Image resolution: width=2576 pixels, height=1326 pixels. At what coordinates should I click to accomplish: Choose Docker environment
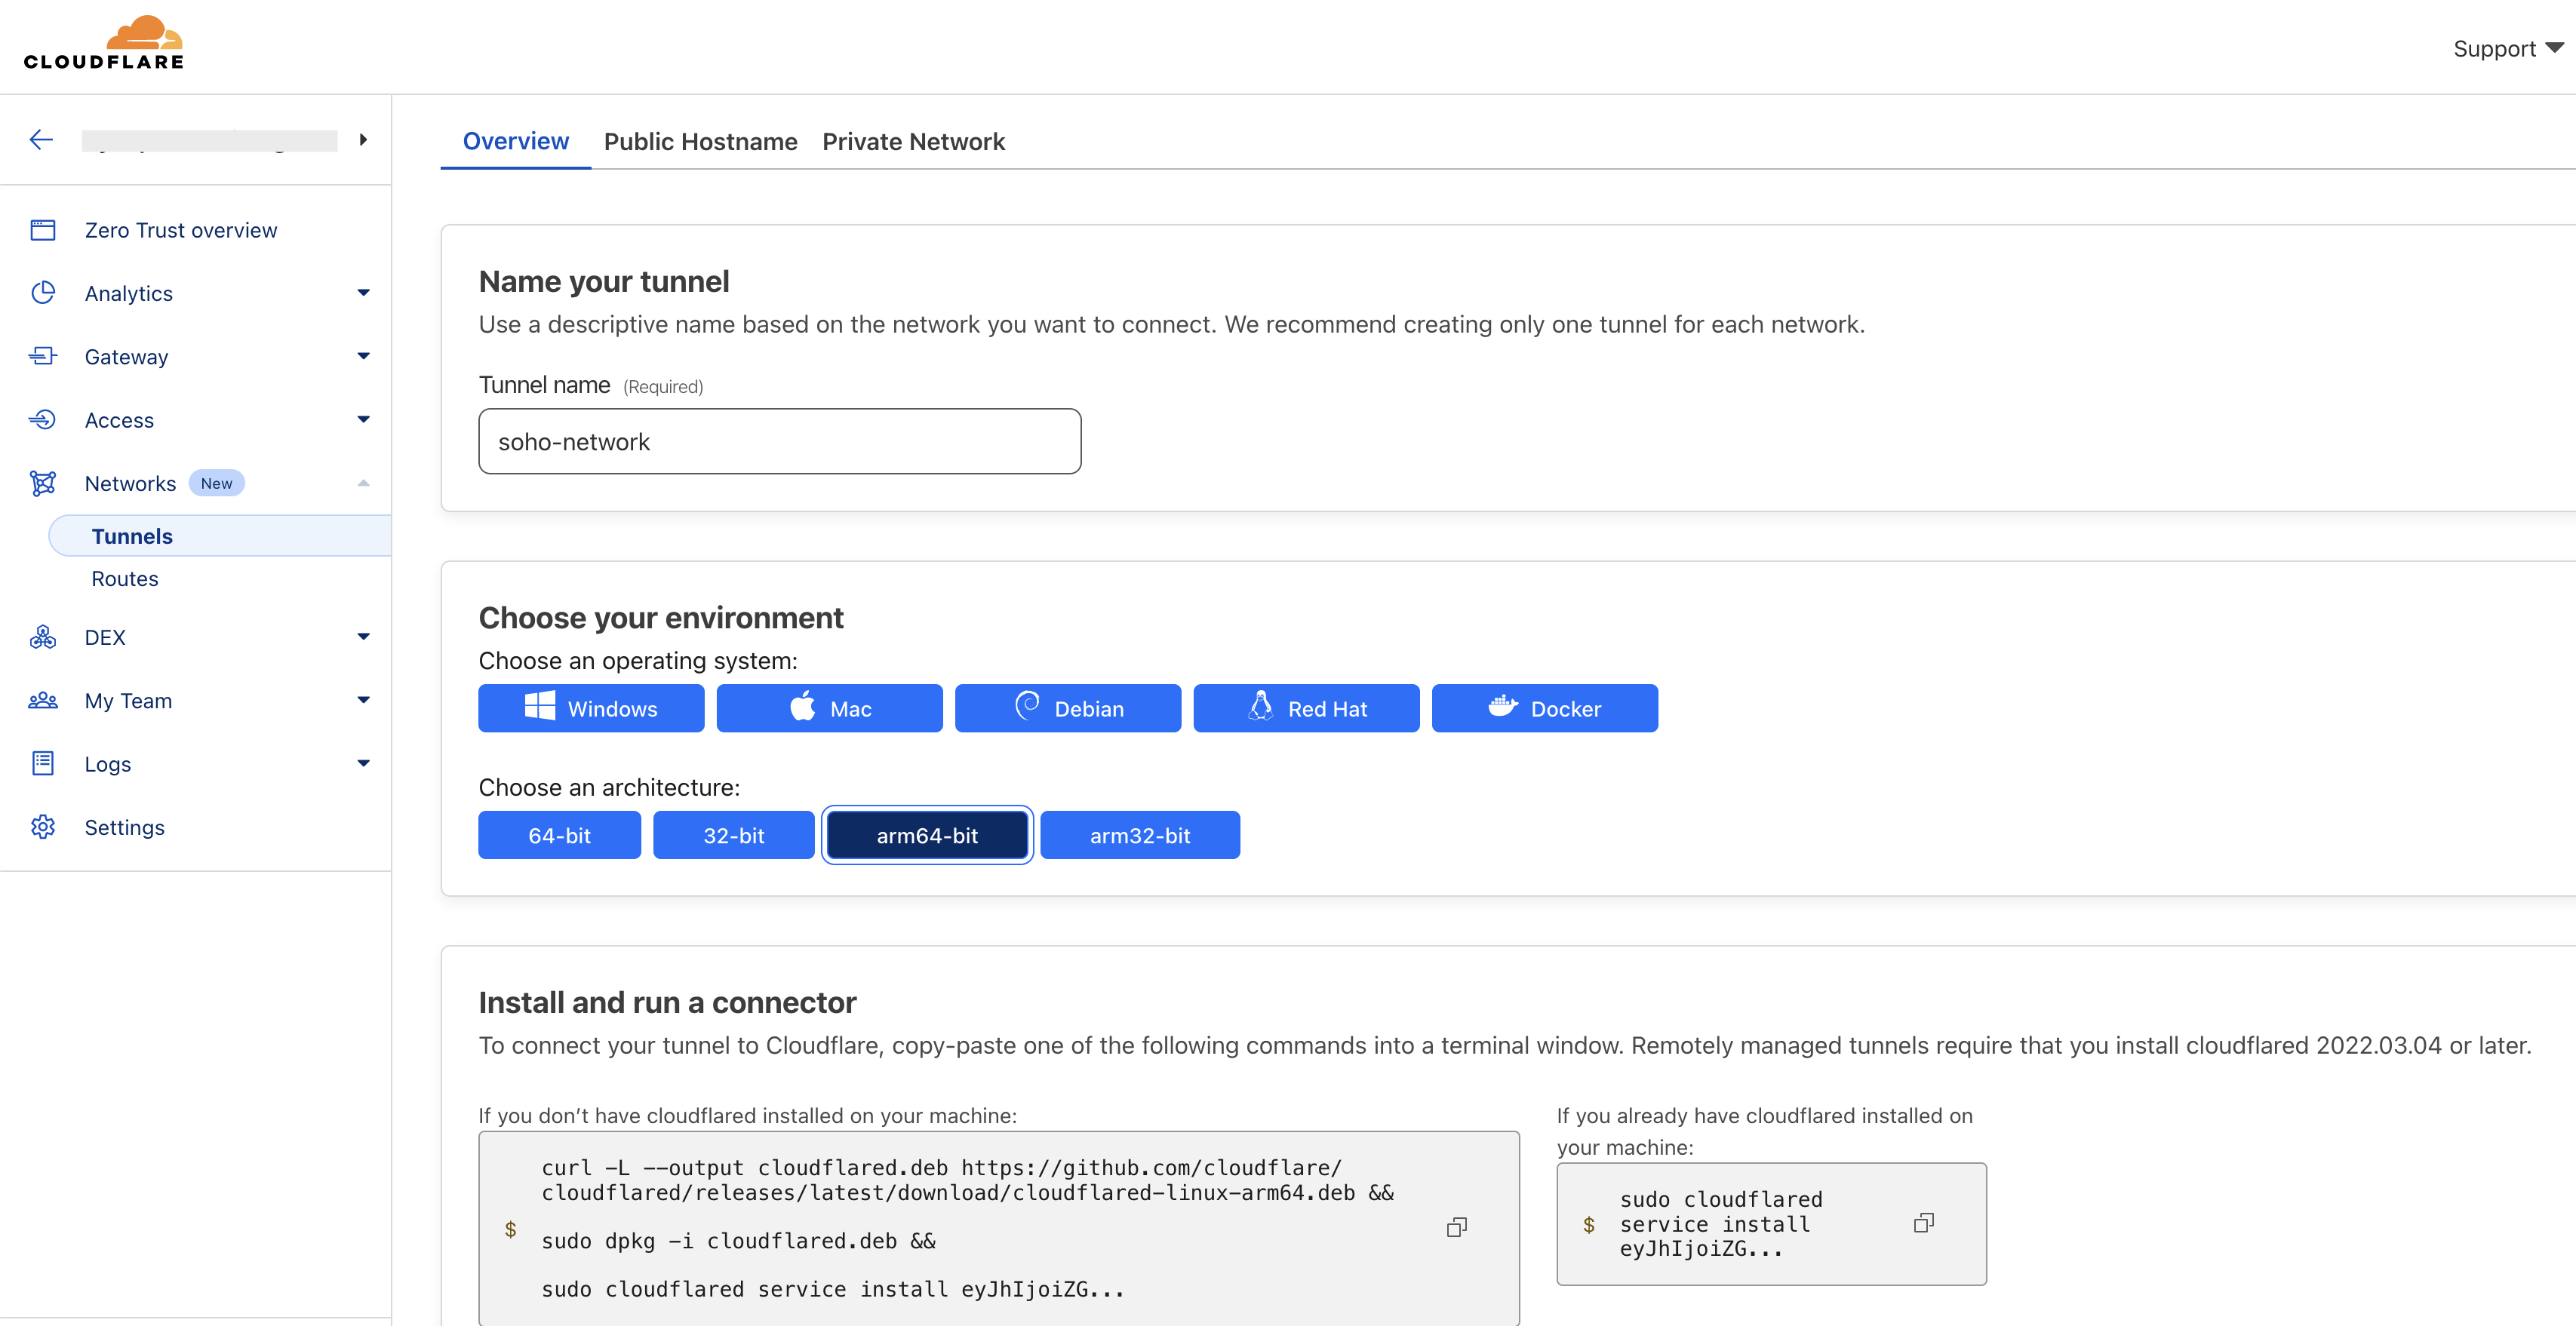(x=1545, y=708)
